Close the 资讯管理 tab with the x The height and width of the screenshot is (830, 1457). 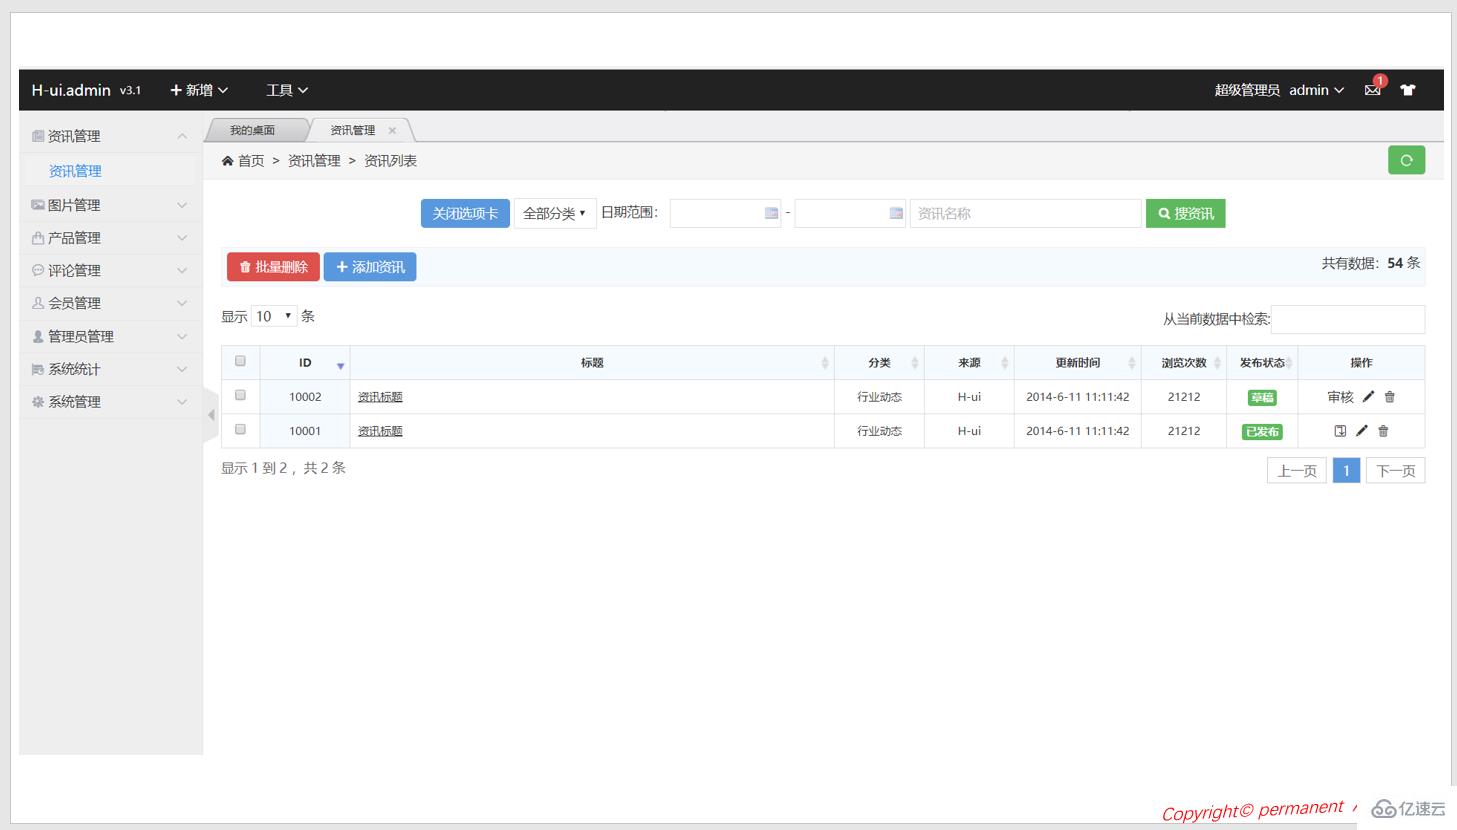pyautogui.click(x=392, y=130)
